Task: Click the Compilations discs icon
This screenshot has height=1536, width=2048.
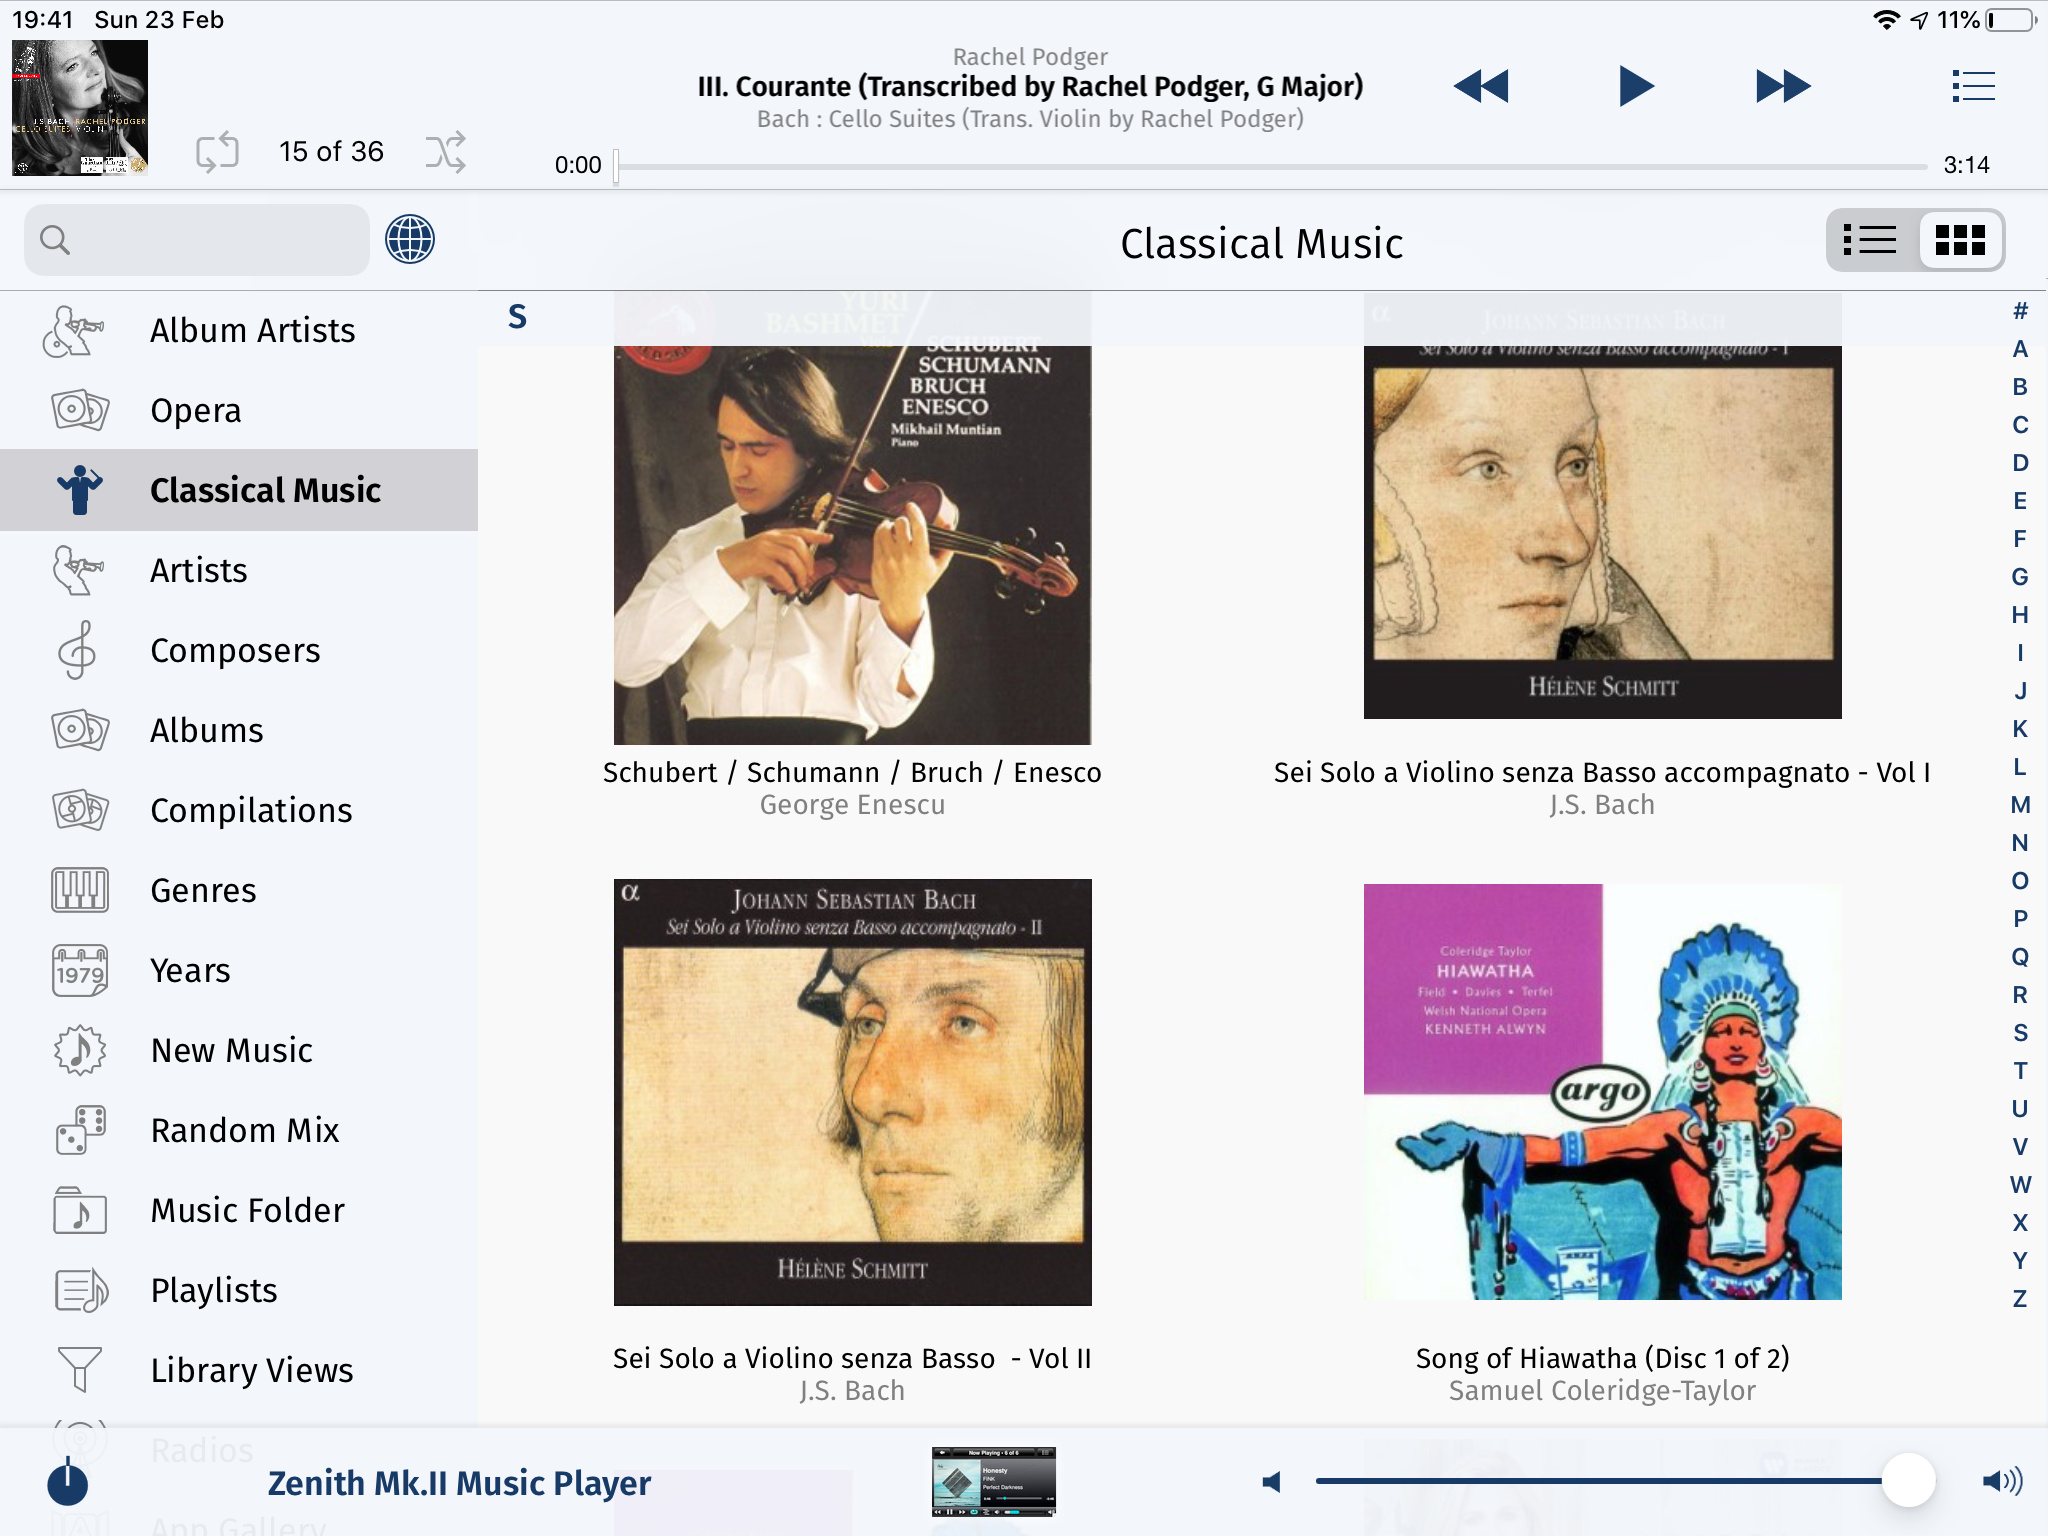Action: pos(80,810)
